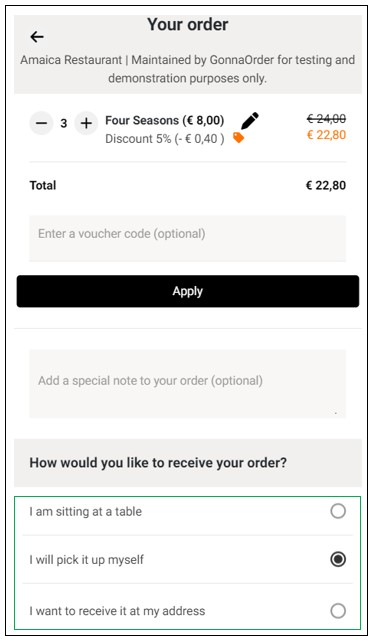Select the quantity number 3
373x640 pixels.
point(64,123)
